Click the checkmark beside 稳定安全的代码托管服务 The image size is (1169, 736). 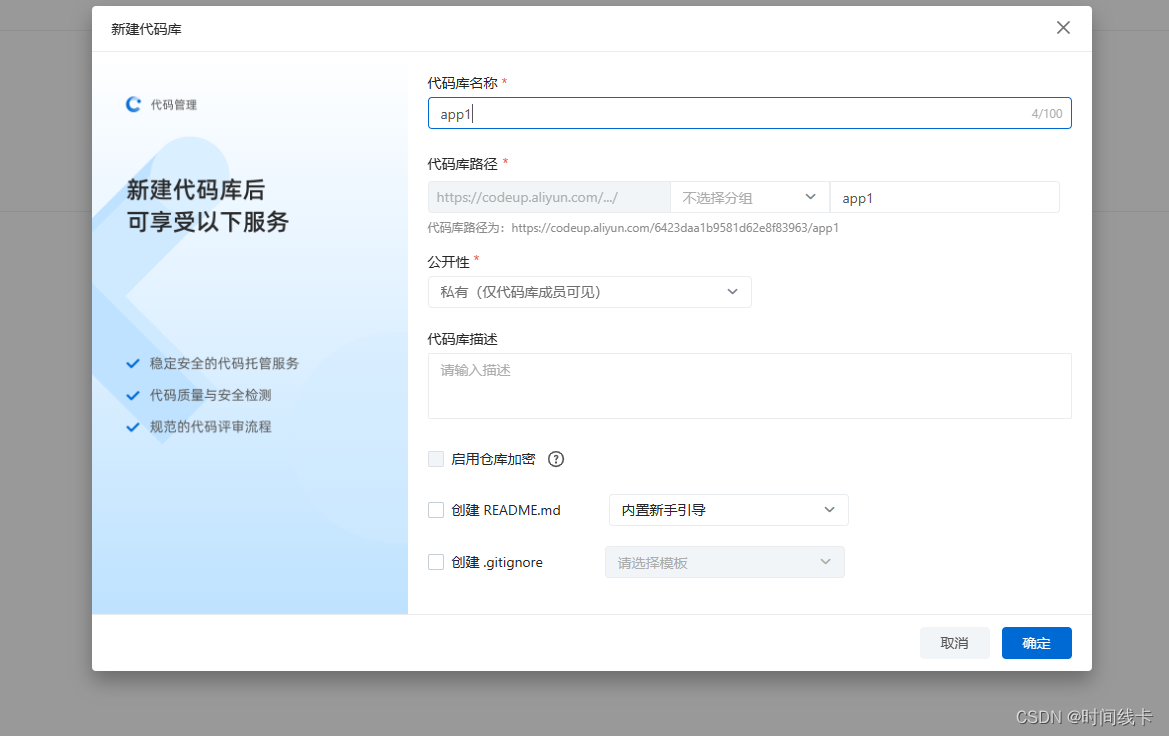133,363
